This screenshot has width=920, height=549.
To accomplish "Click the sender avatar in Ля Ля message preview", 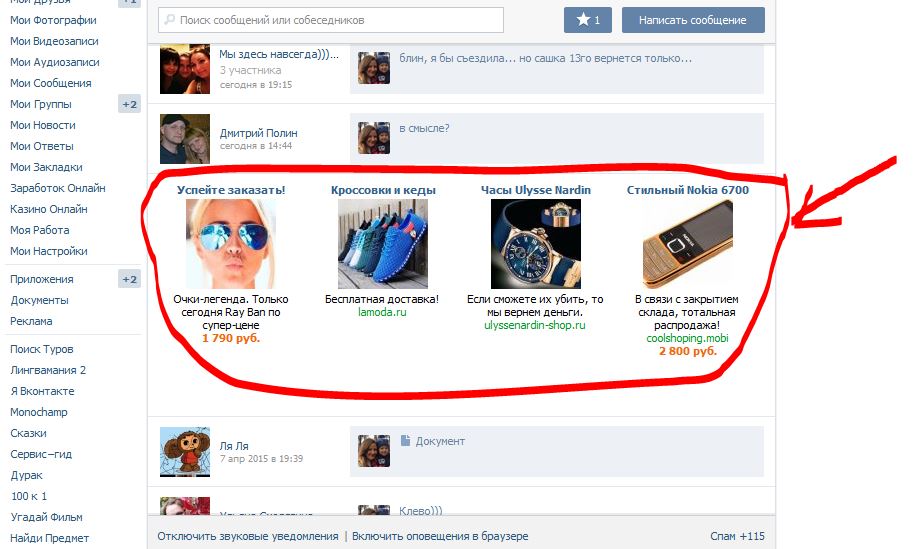I will pos(374,451).
